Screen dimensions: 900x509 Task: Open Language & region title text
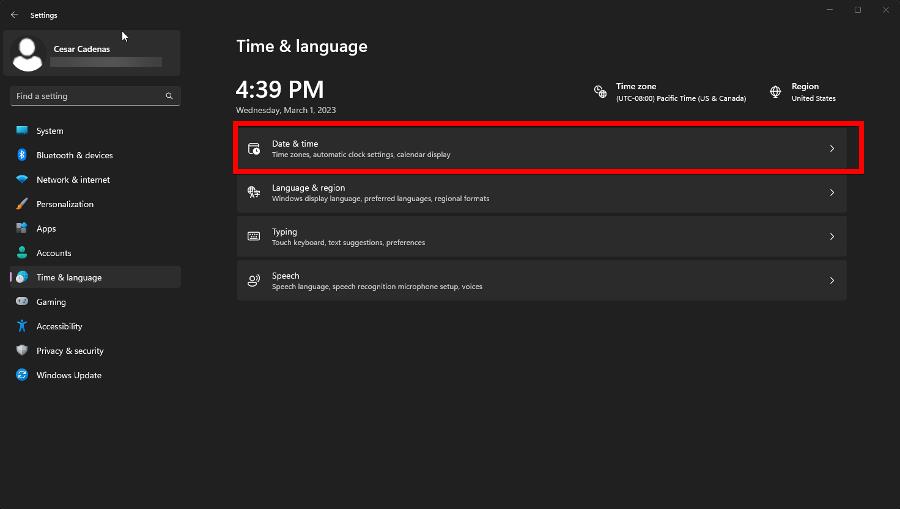coord(308,188)
